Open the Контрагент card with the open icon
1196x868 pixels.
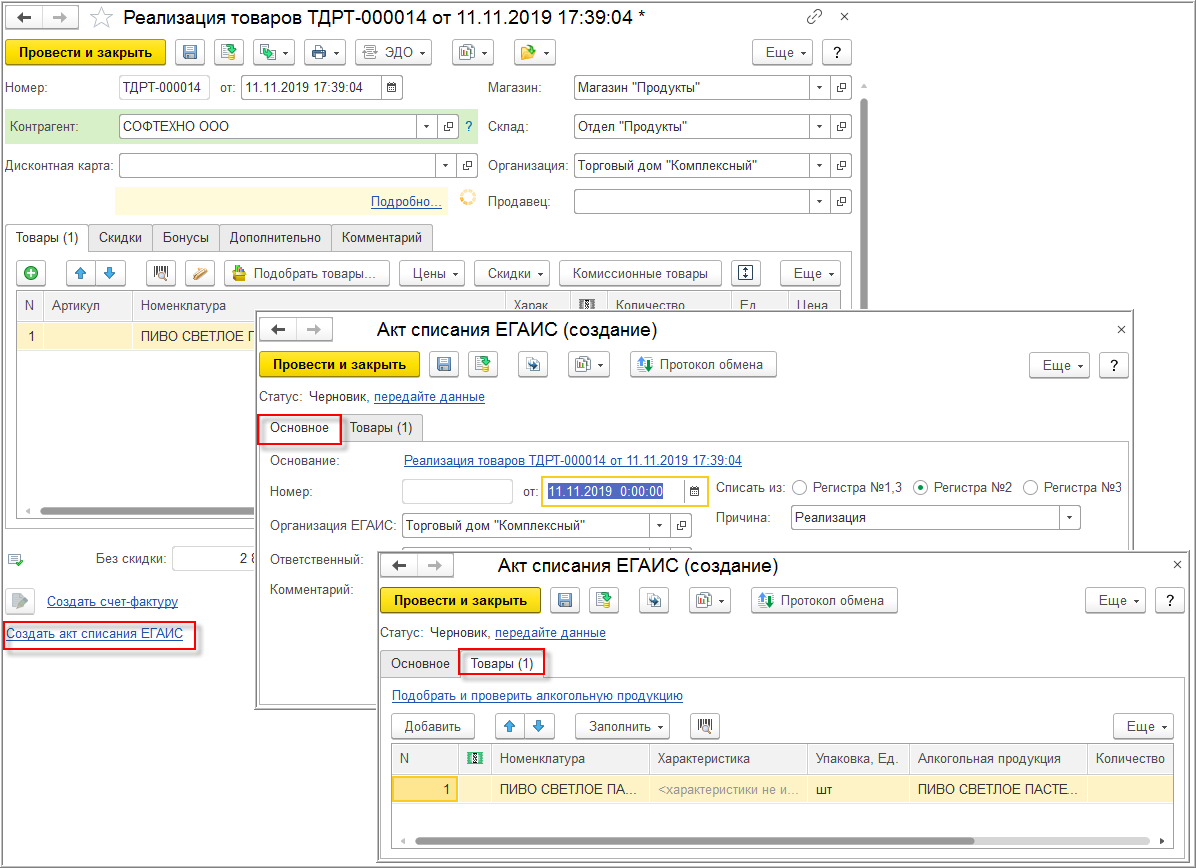click(x=448, y=127)
